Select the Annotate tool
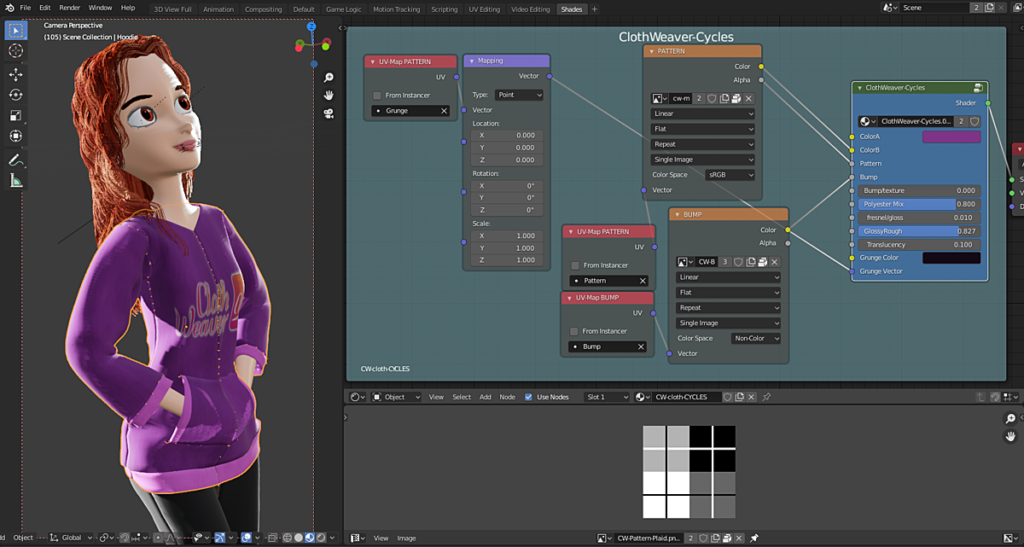The height and width of the screenshot is (547, 1024). pos(16,160)
